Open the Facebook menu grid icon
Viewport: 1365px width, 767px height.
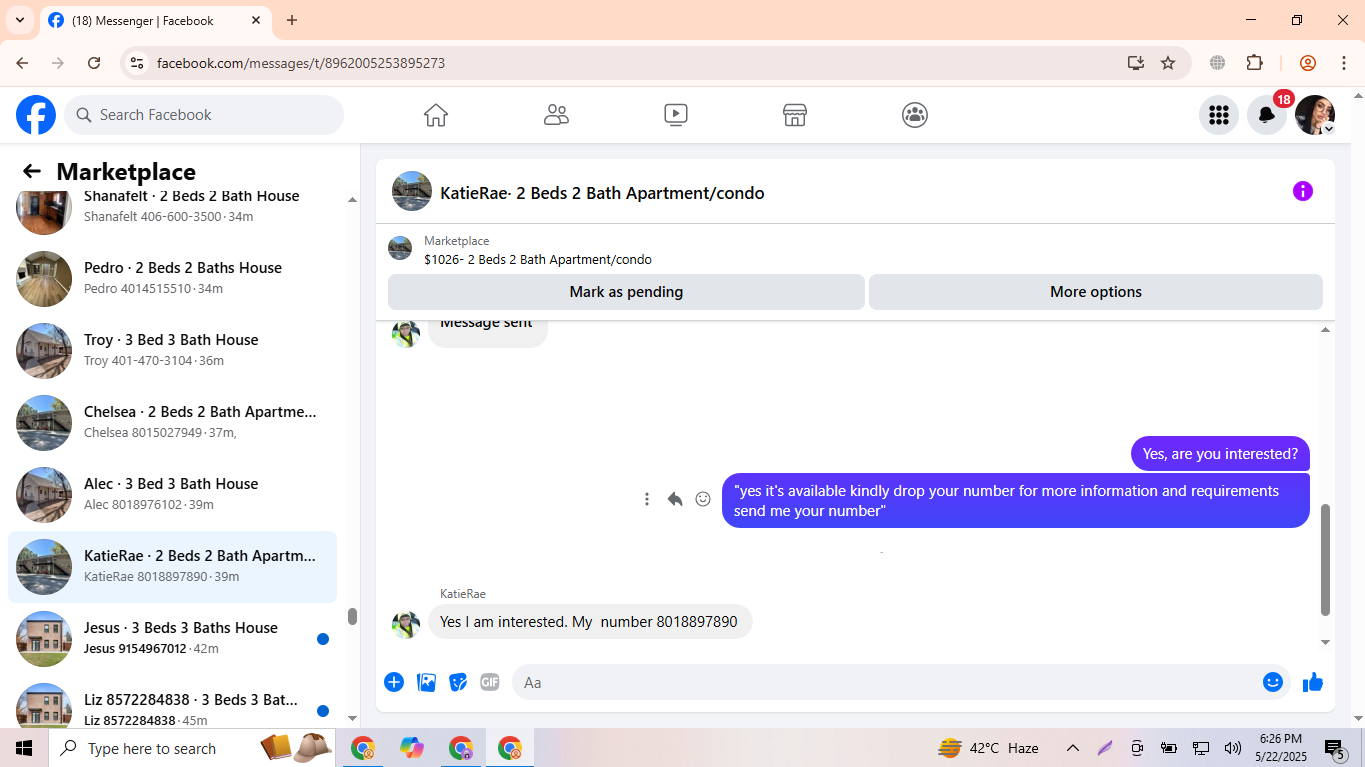(x=1218, y=115)
